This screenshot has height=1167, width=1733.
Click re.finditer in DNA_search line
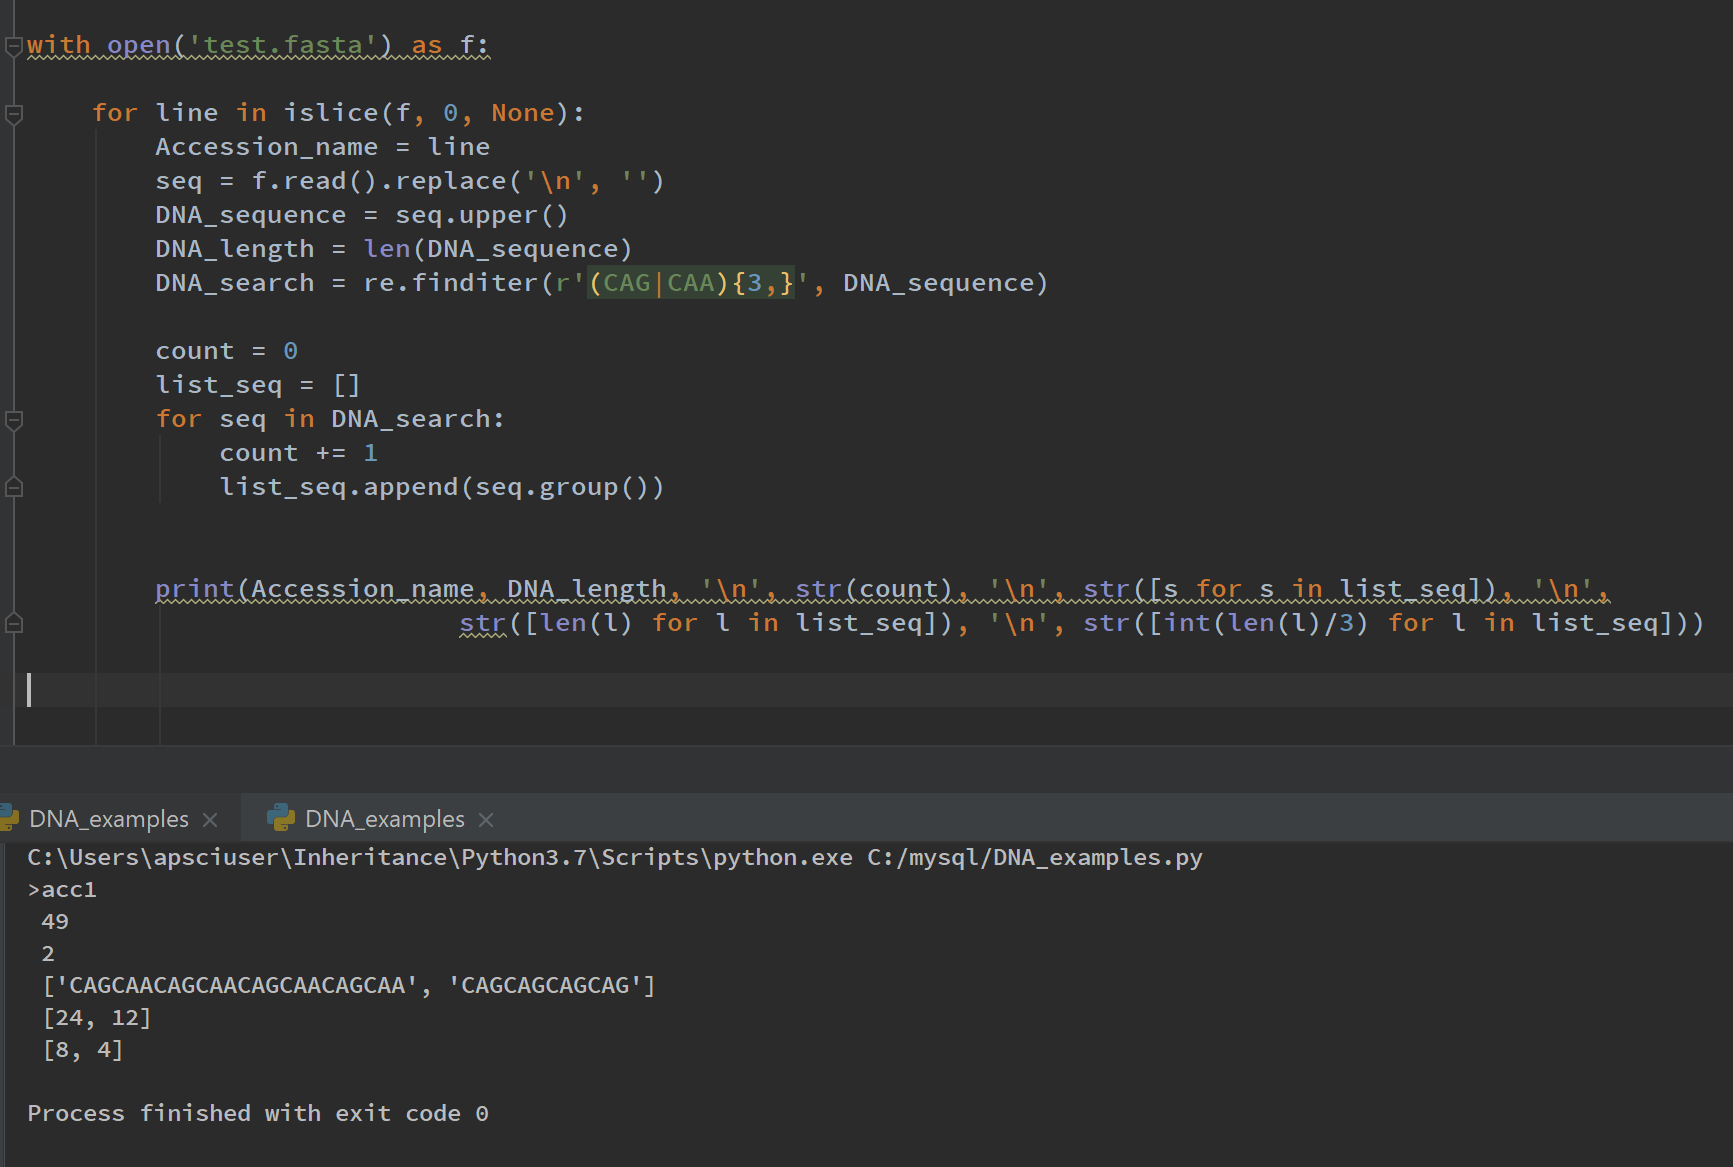[x=450, y=283]
